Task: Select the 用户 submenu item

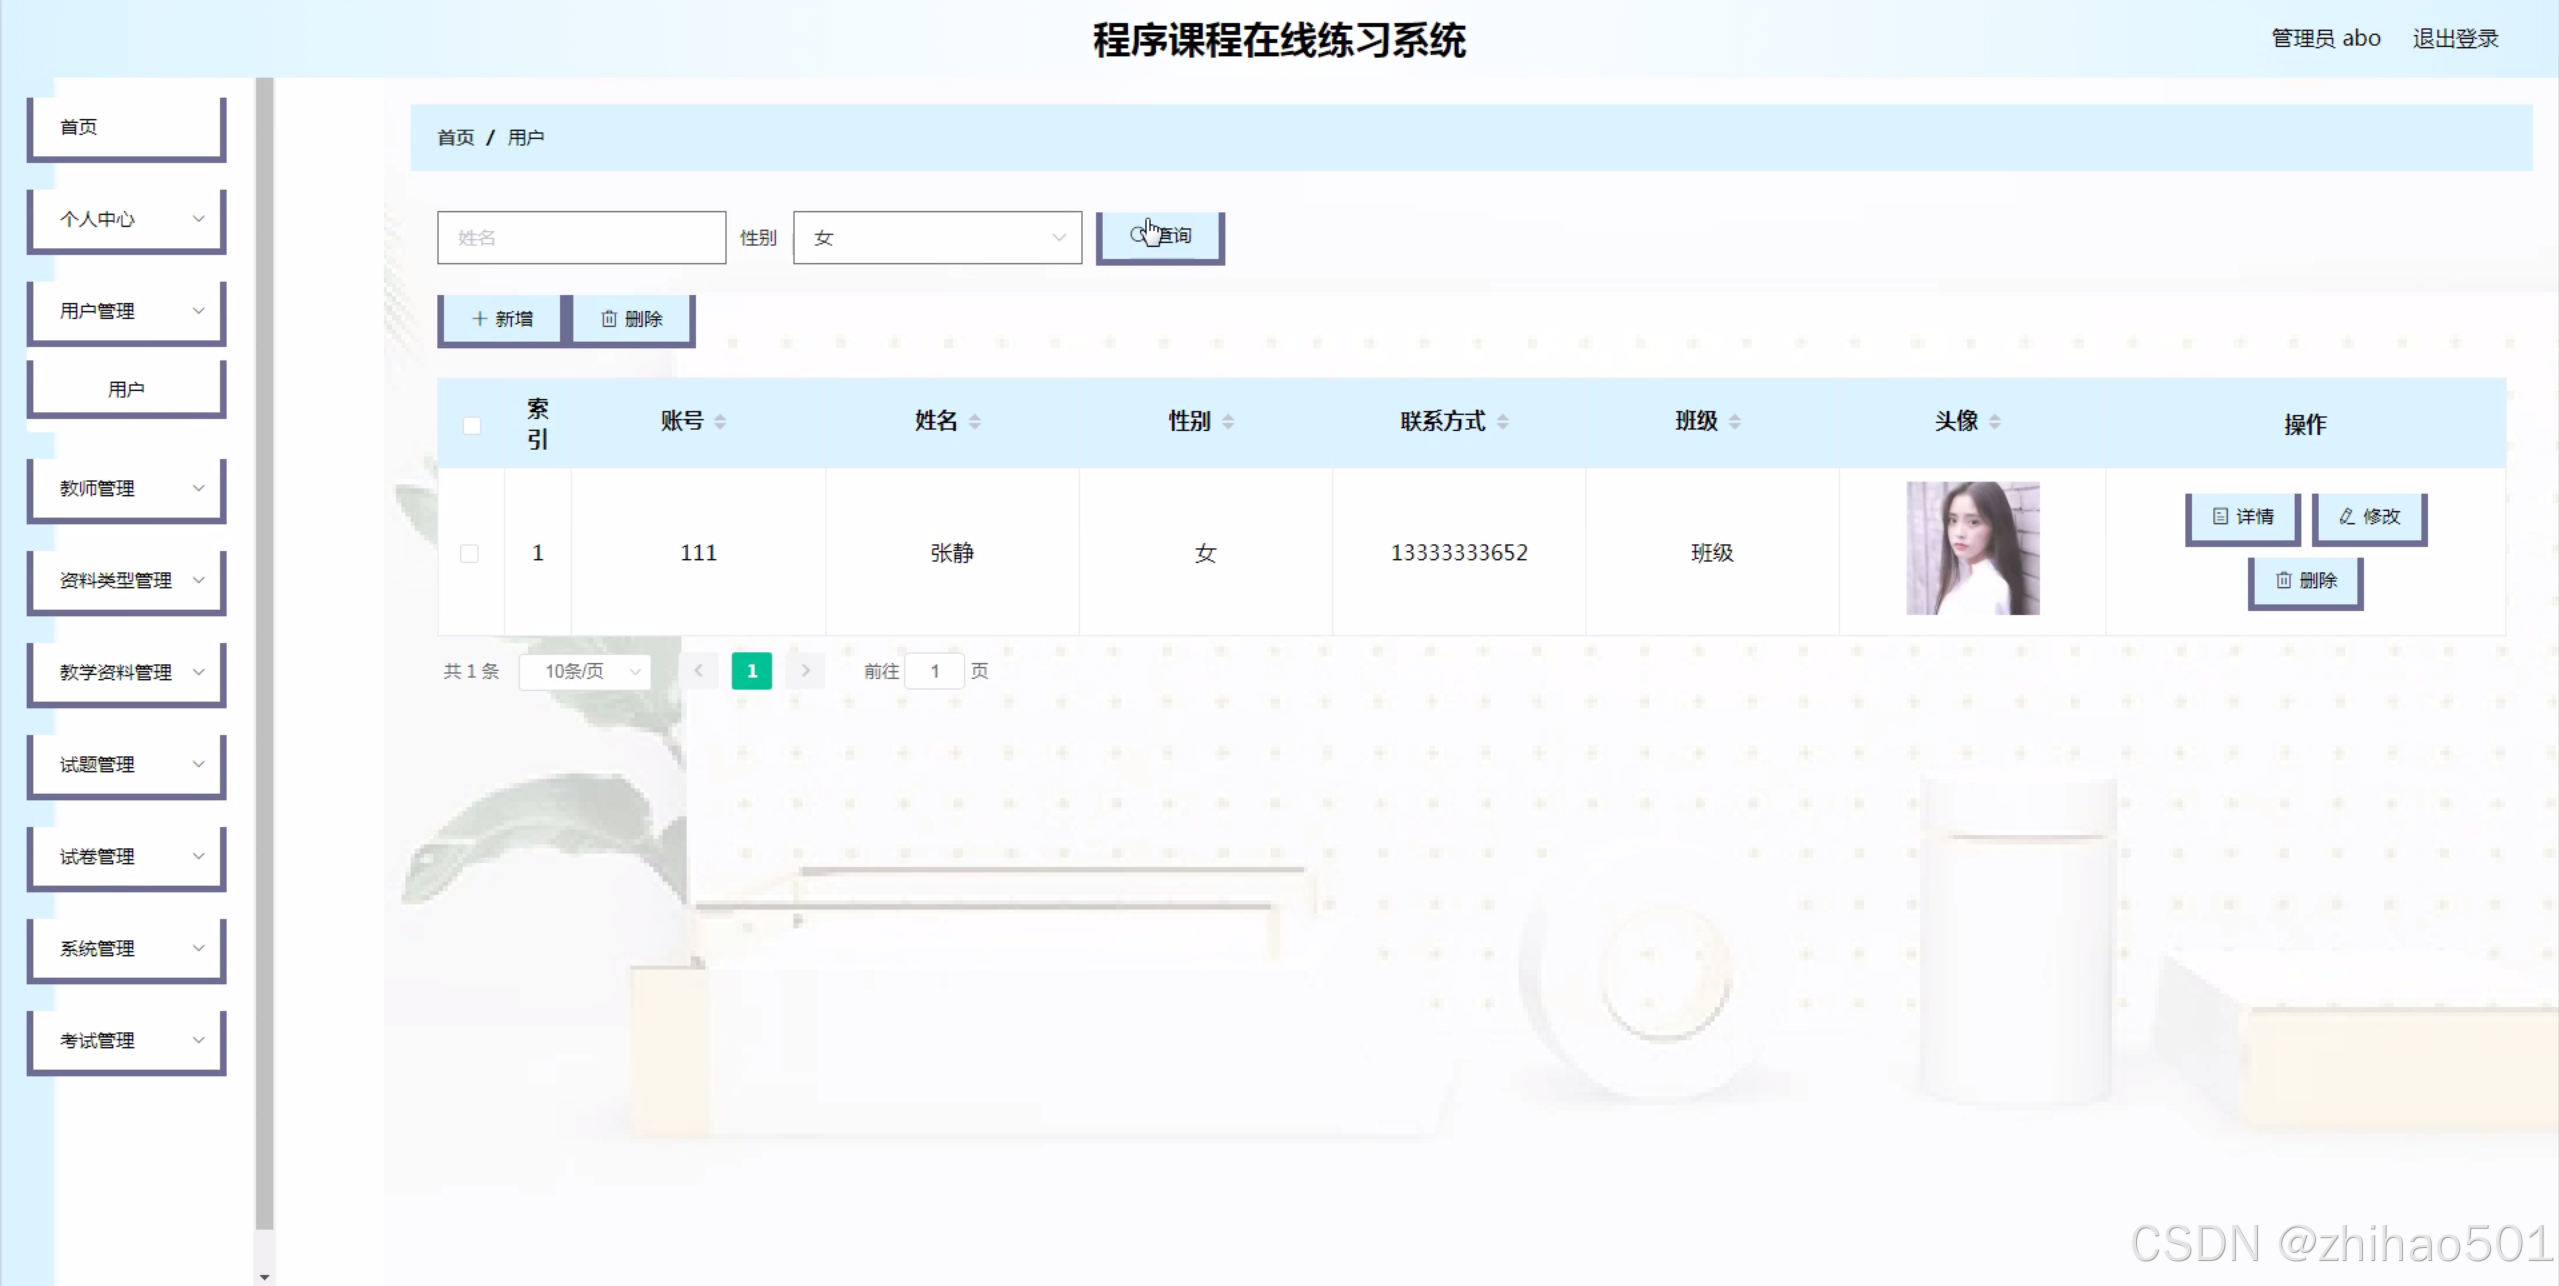Action: 126,389
